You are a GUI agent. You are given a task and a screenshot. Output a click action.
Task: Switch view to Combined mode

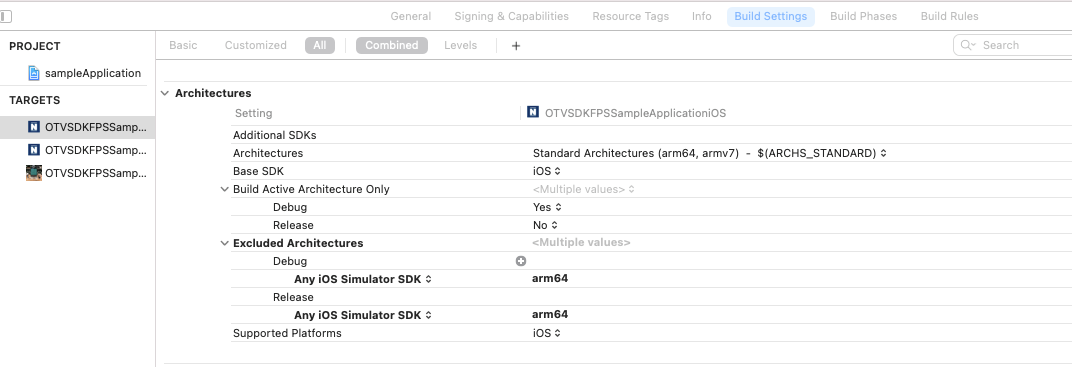pyautogui.click(x=392, y=45)
